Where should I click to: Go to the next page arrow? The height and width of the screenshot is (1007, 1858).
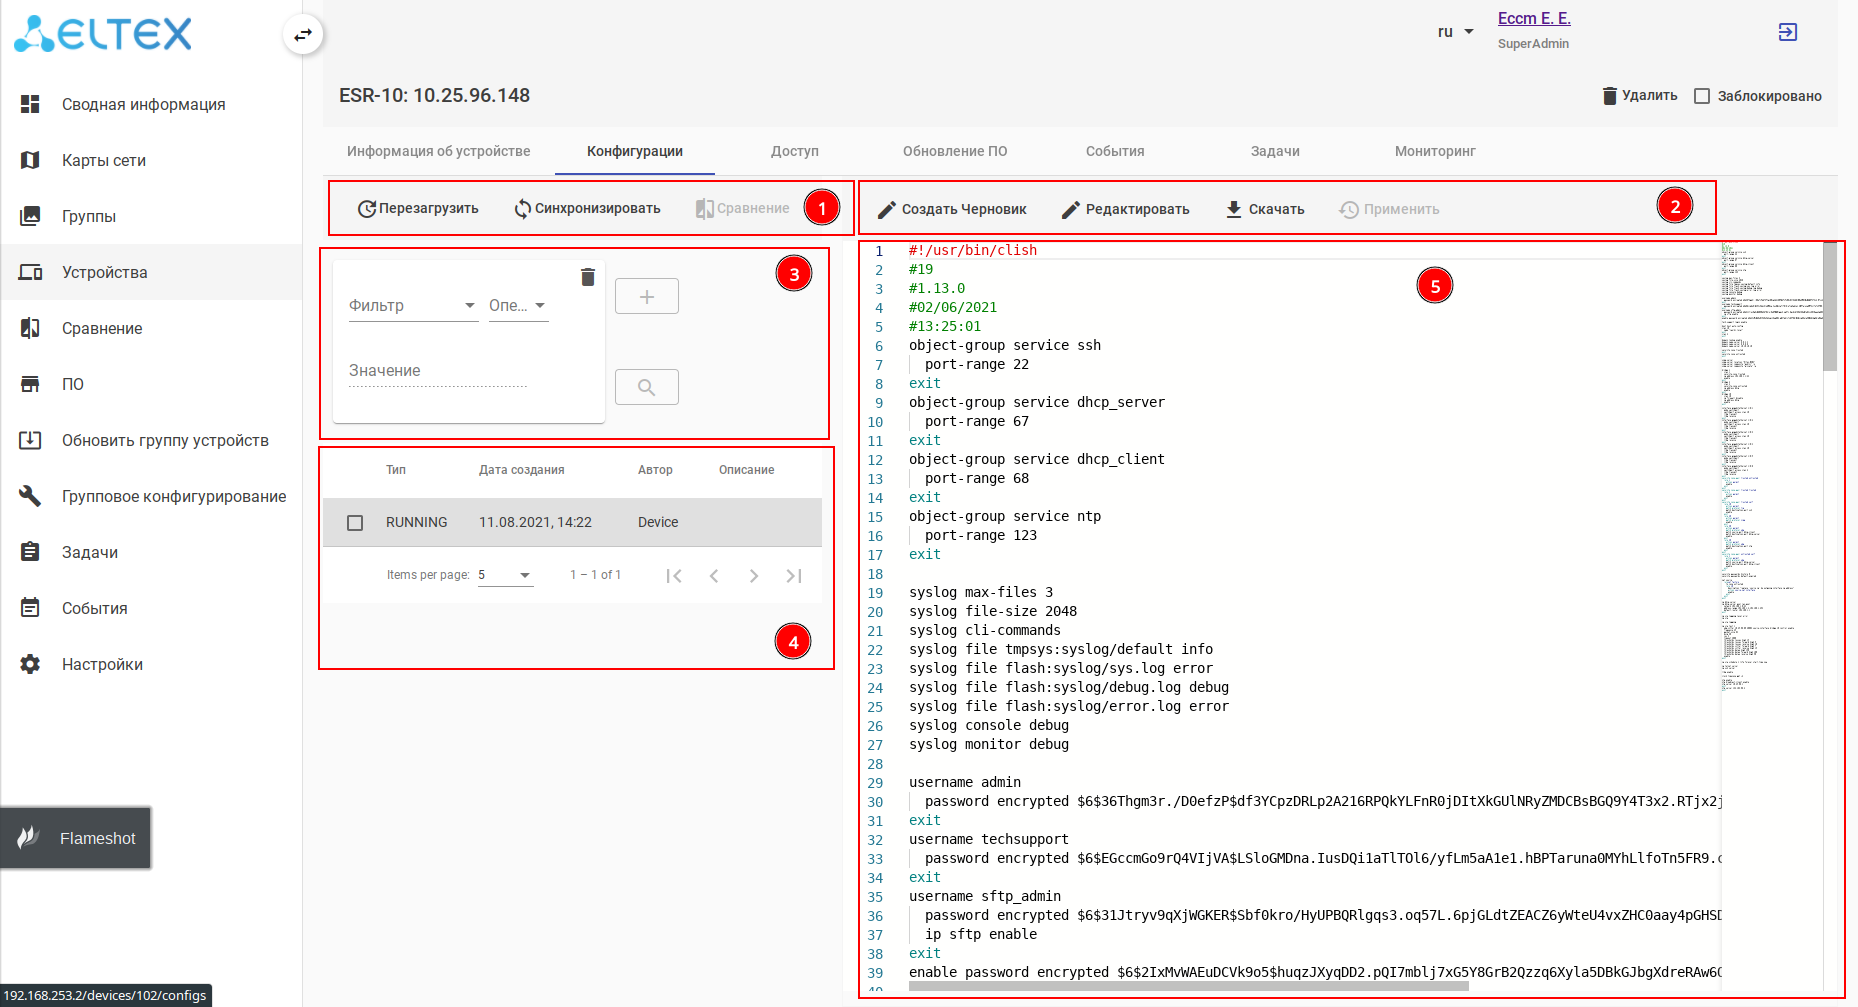tap(753, 576)
